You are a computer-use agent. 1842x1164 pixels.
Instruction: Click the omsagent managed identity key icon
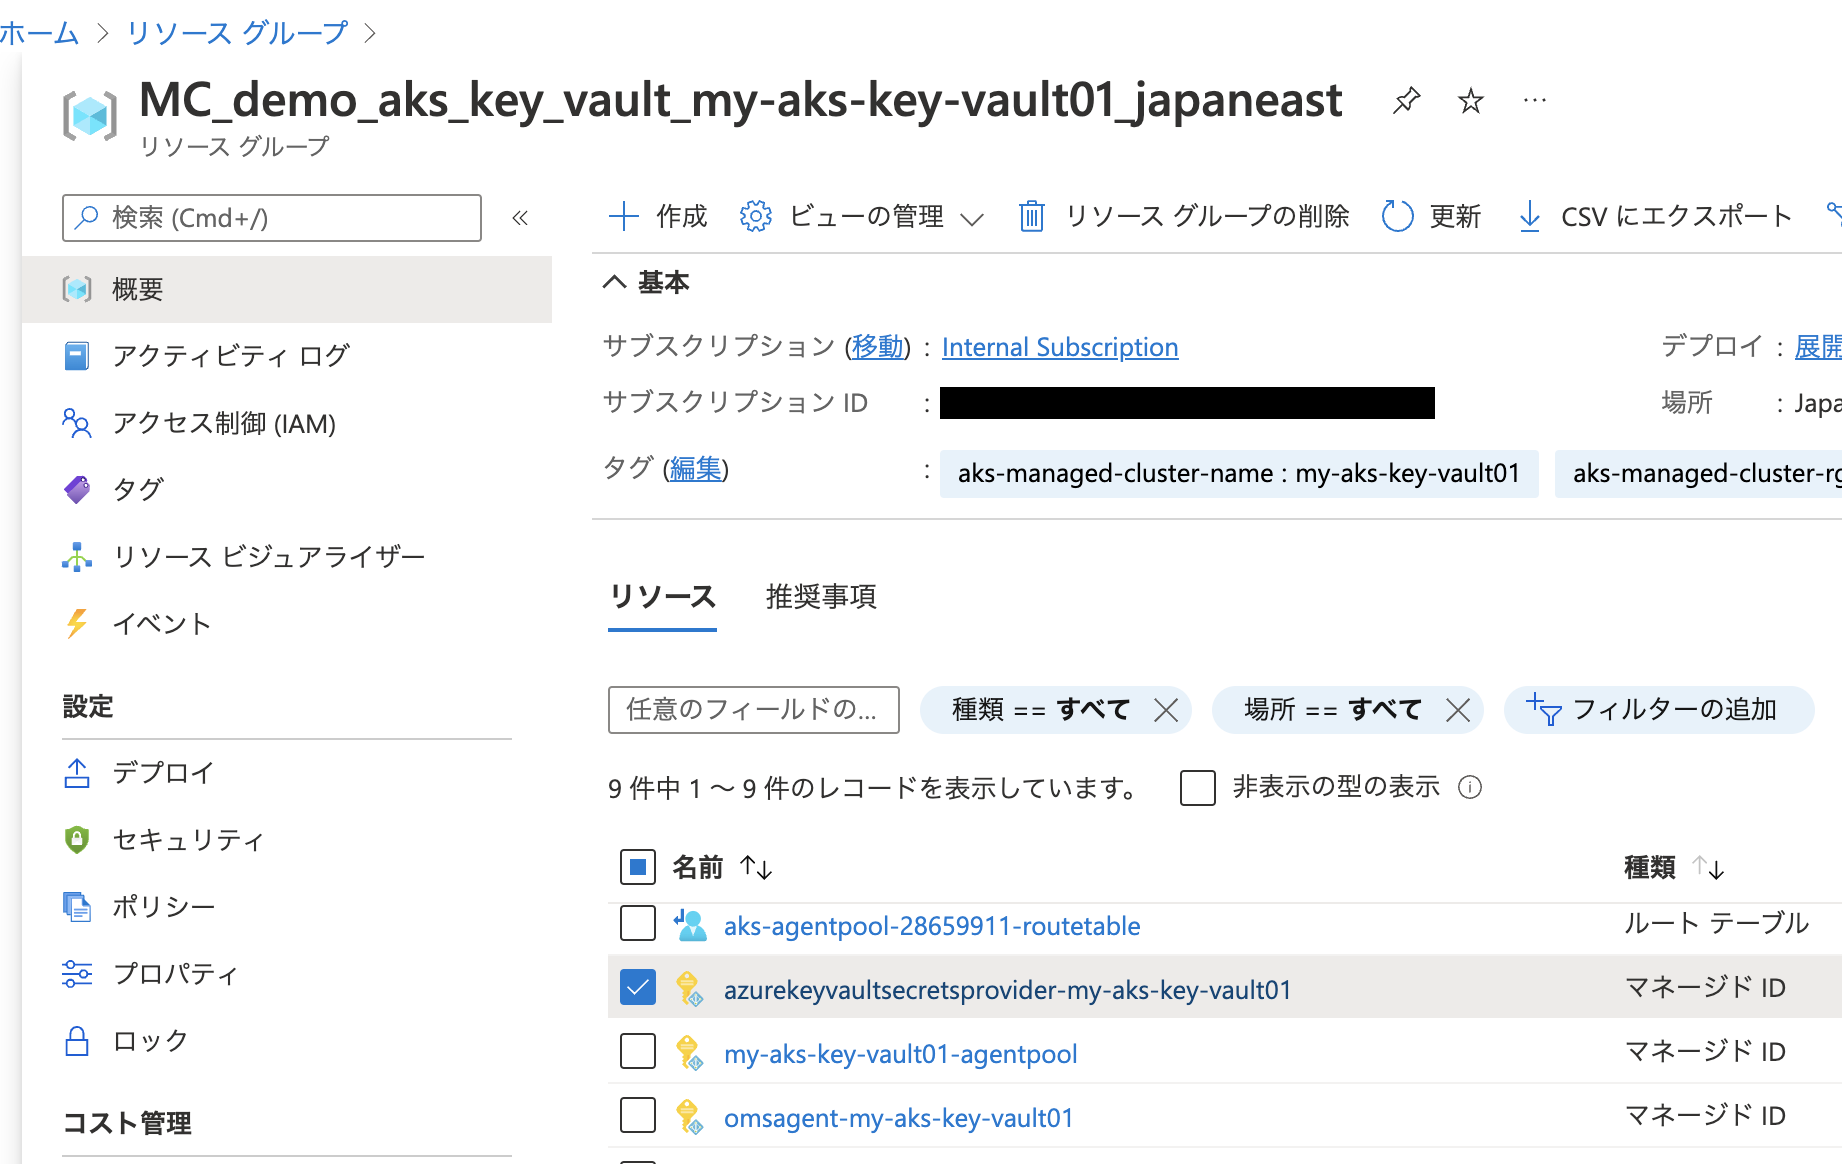689,1117
